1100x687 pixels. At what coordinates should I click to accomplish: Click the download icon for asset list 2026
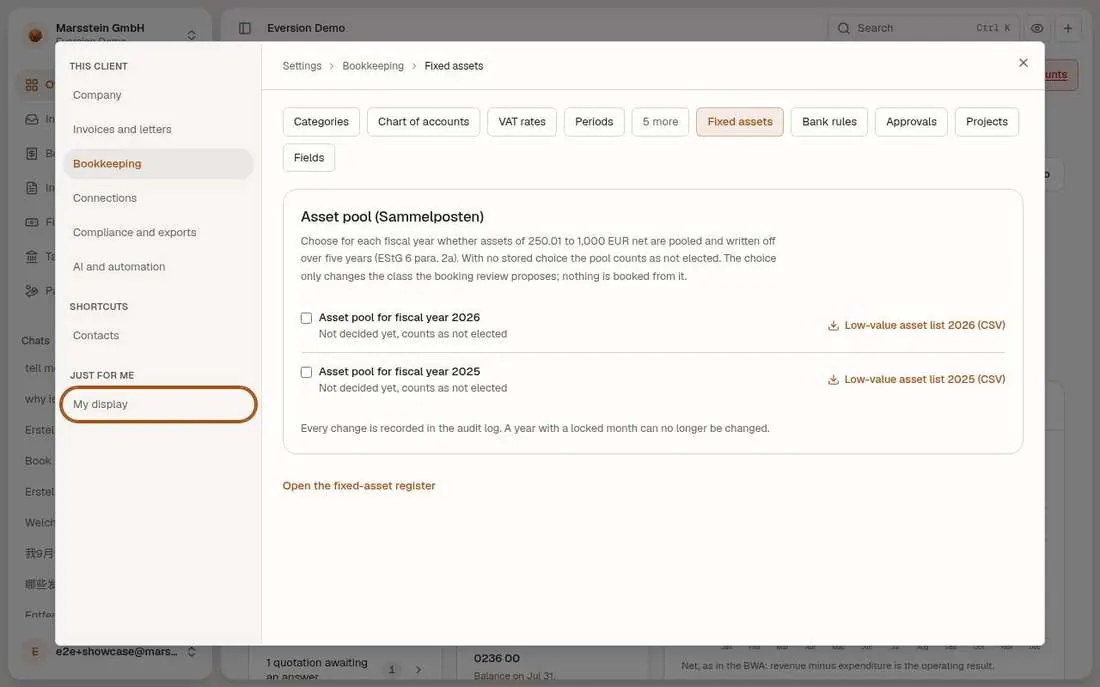833,326
